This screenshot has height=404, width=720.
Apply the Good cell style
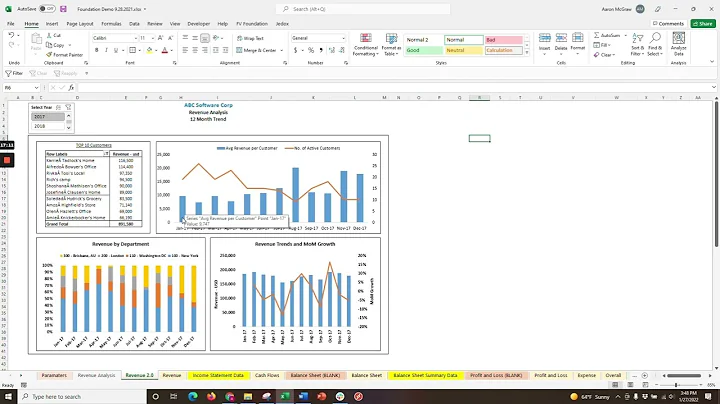424,50
